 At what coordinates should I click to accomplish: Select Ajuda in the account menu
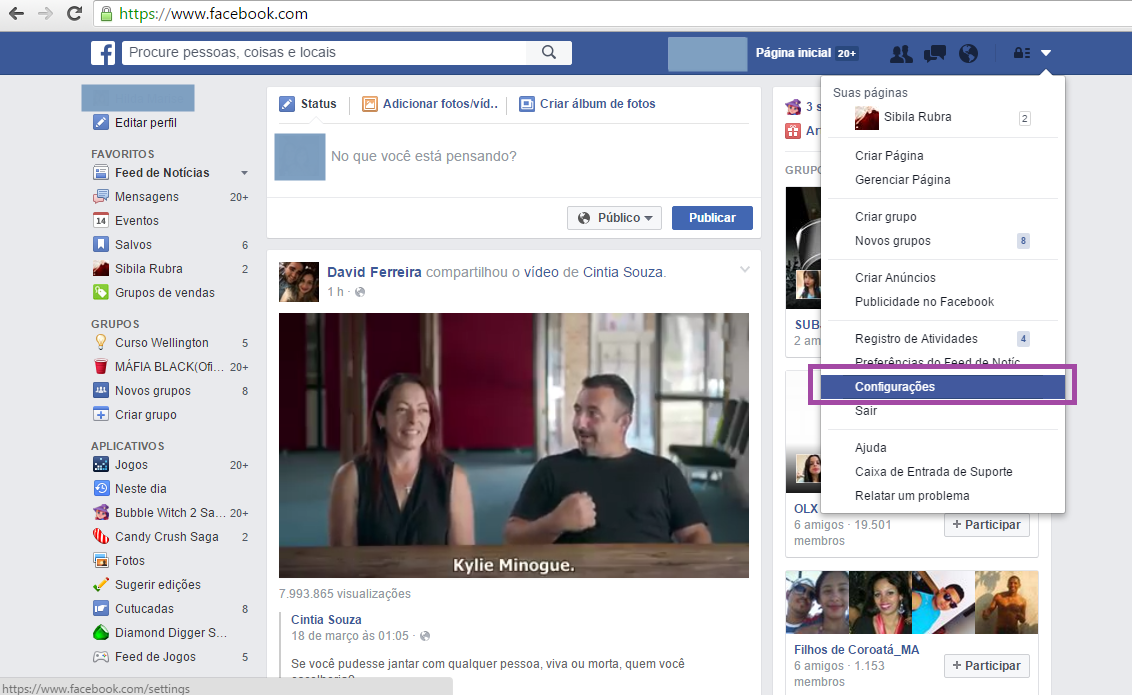coord(870,447)
